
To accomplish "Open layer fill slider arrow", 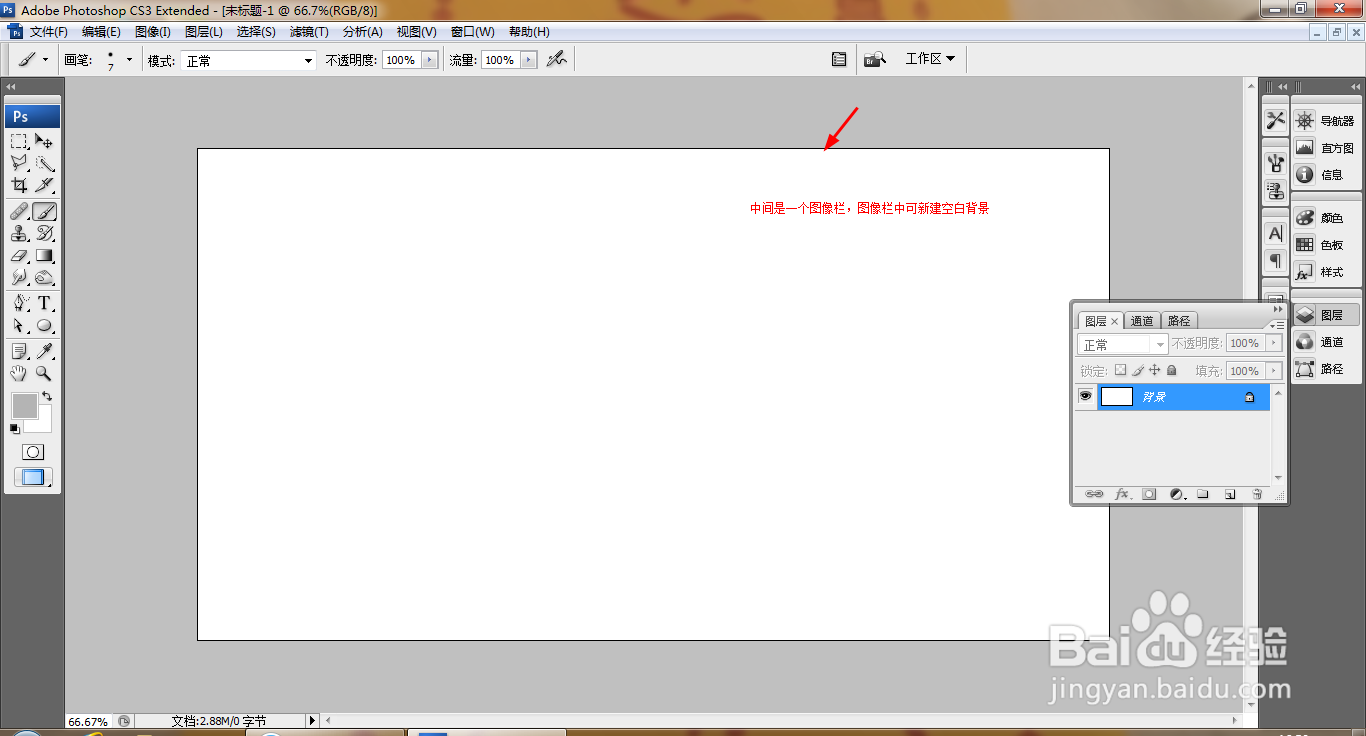I will point(1274,371).
